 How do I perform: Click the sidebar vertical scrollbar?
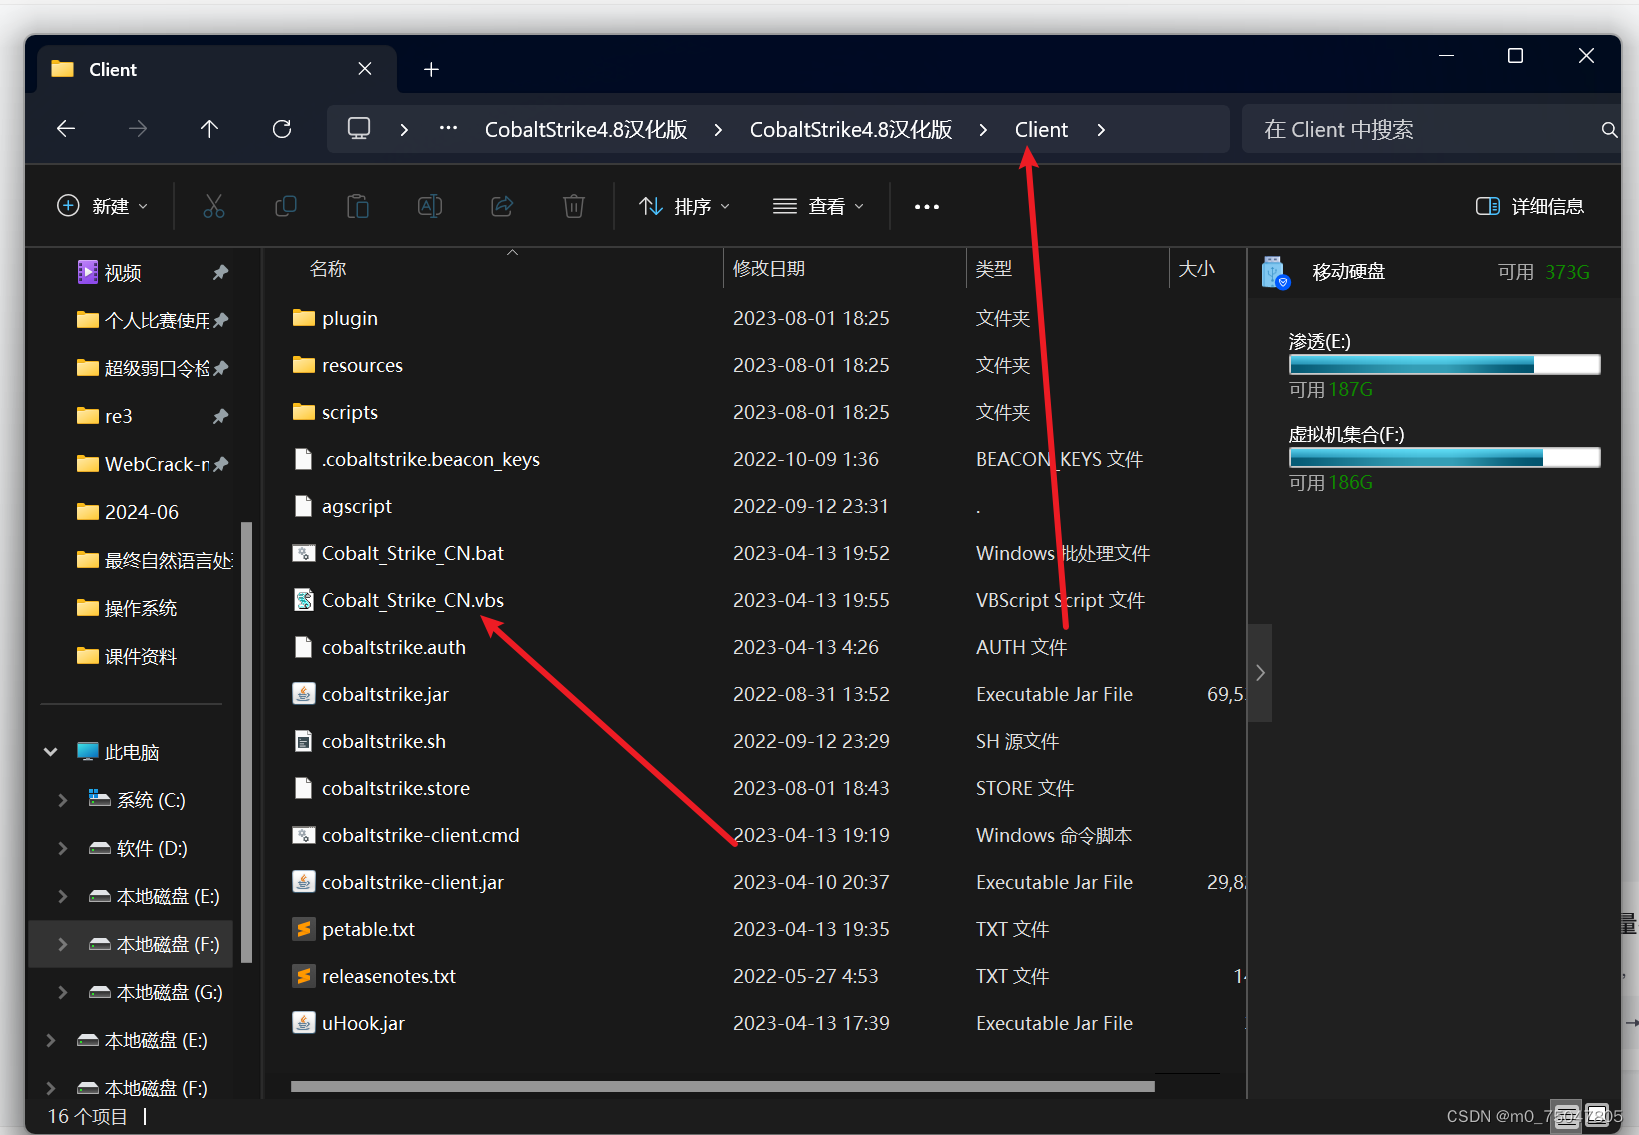(246, 740)
